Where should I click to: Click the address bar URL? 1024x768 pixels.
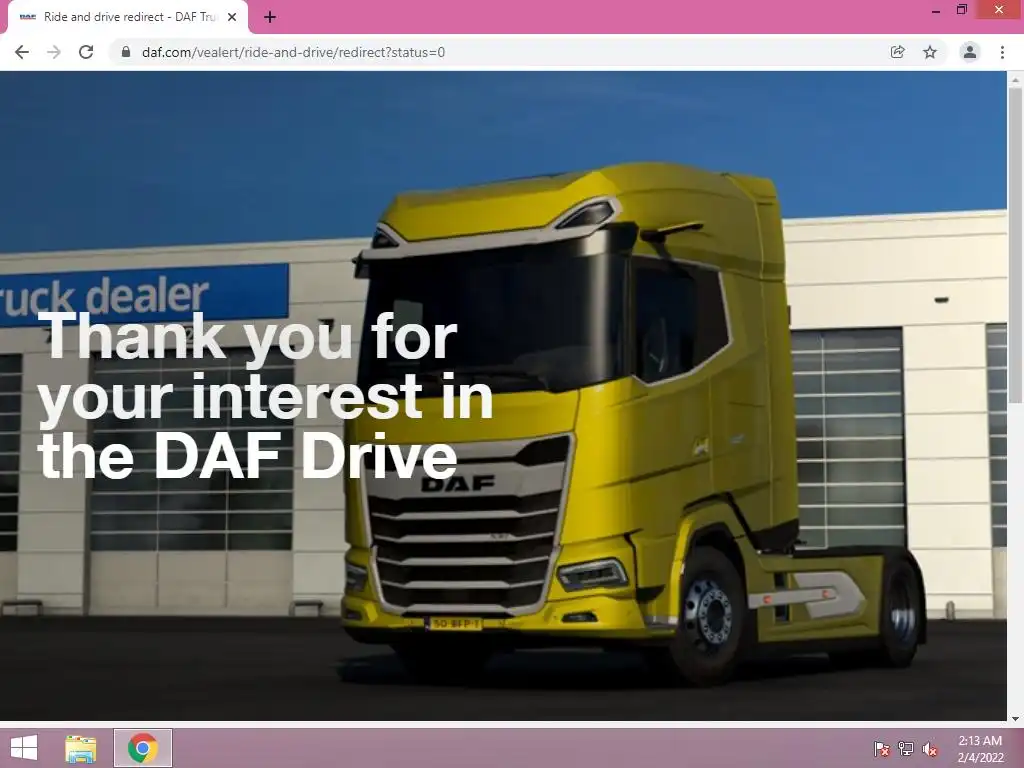(293, 52)
